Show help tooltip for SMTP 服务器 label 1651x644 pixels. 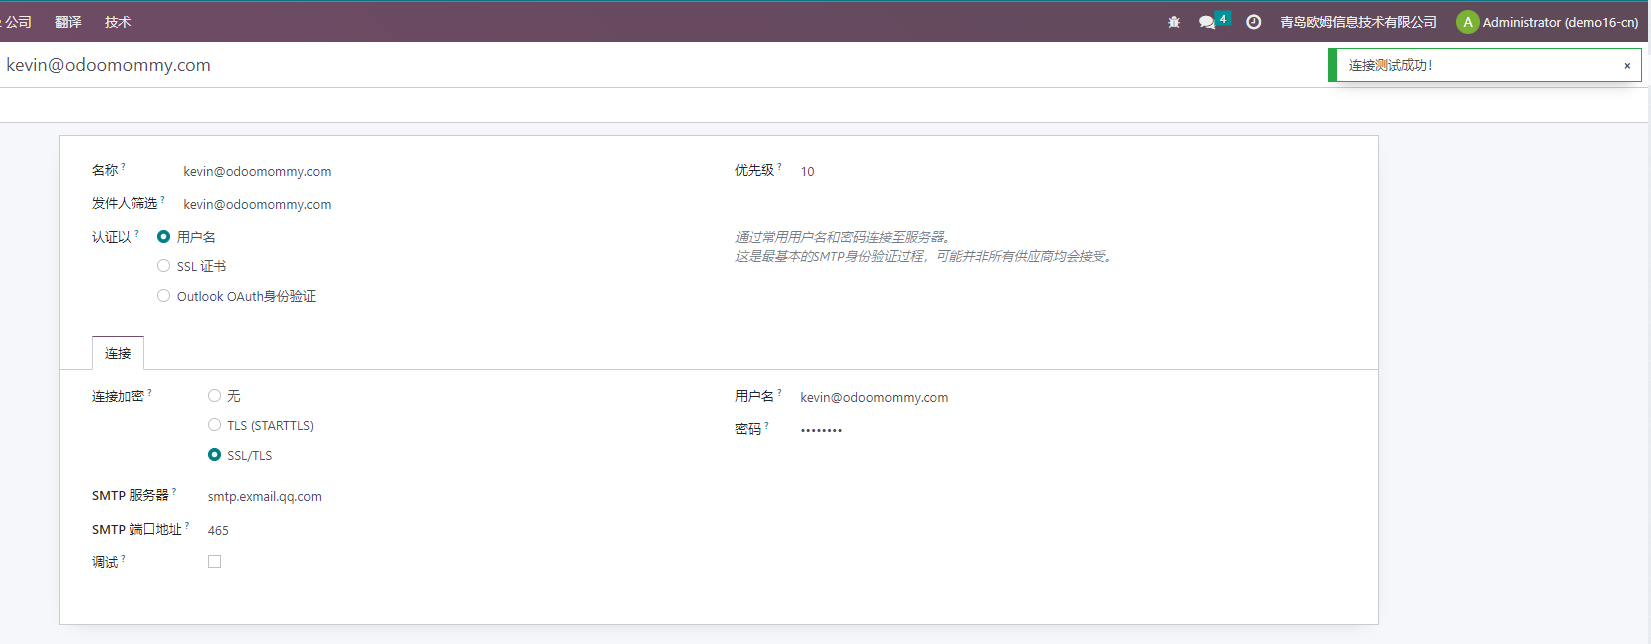(x=174, y=491)
